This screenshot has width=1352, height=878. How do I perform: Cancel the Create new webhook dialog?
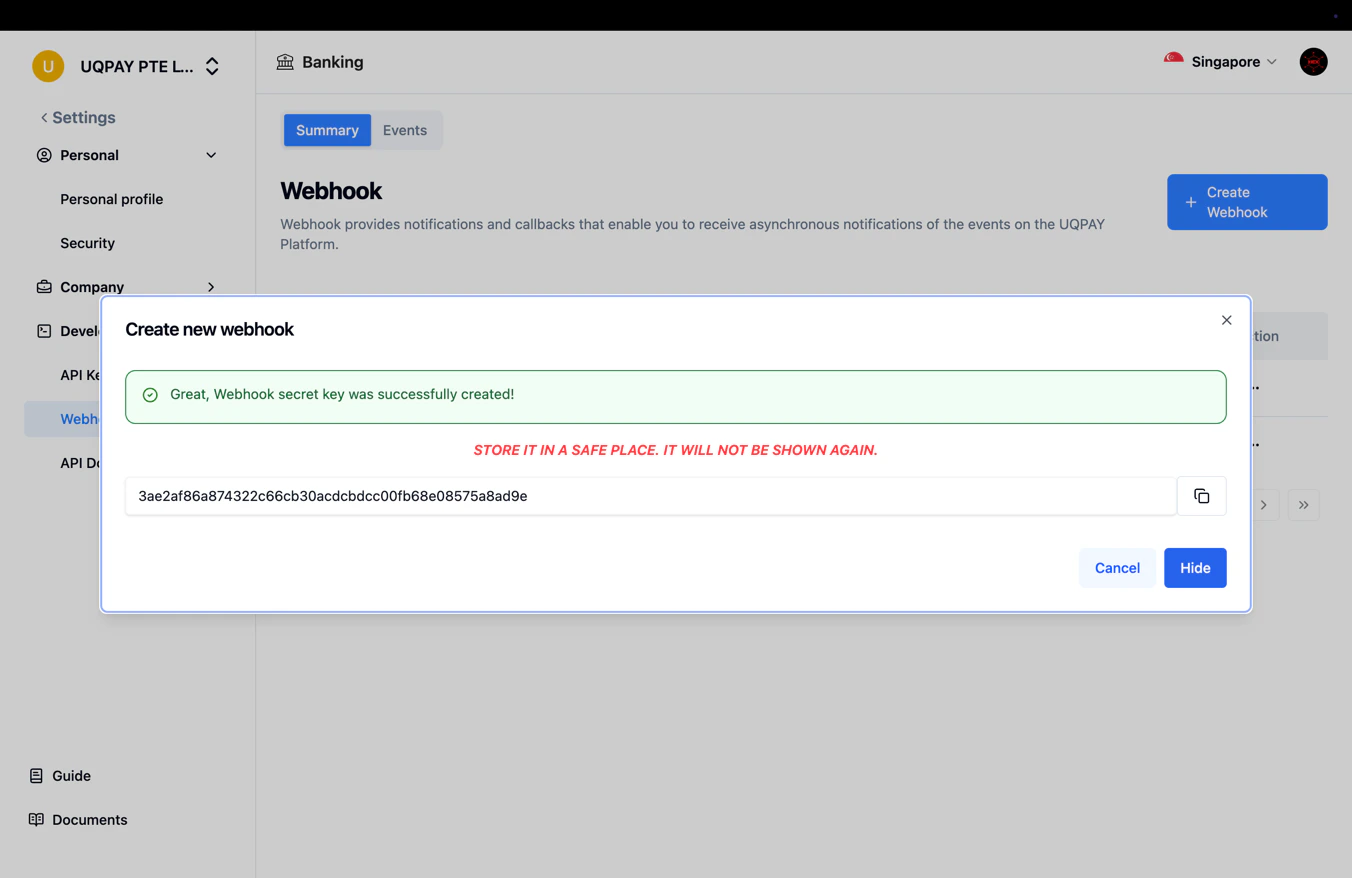click(x=1117, y=567)
